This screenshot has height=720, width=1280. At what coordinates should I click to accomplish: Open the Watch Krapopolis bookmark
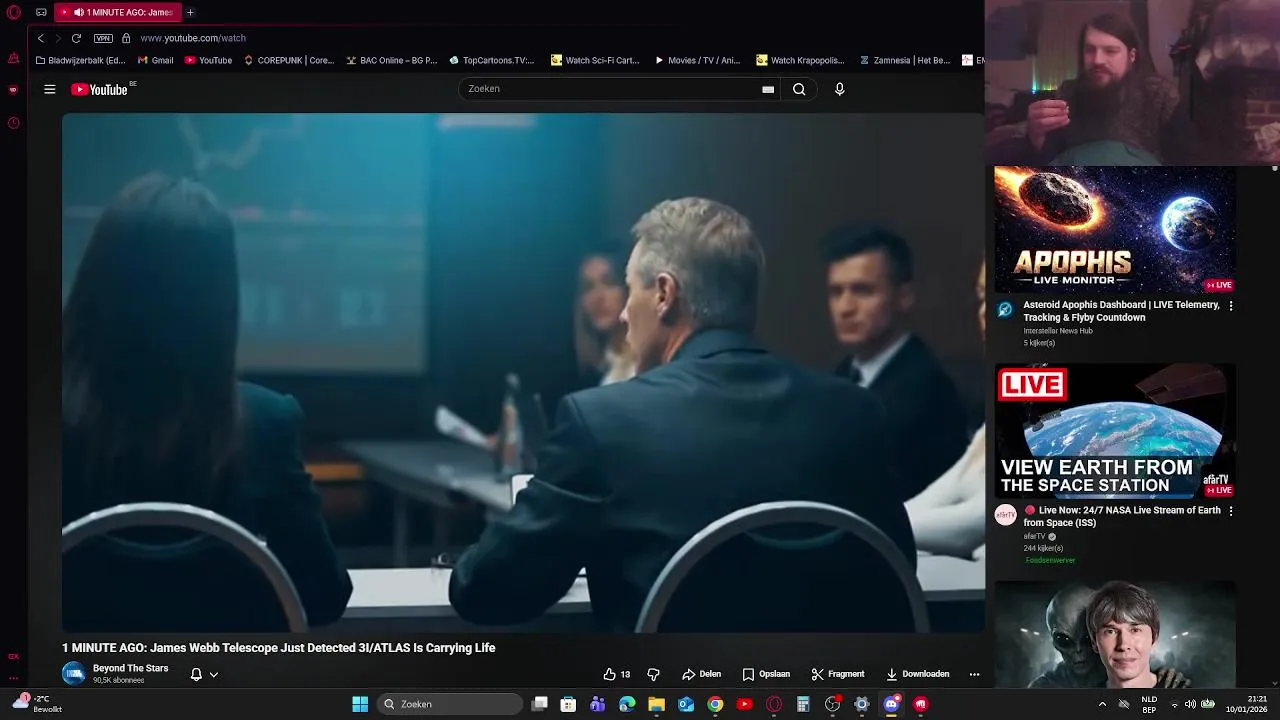pyautogui.click(x=800, y=60)
